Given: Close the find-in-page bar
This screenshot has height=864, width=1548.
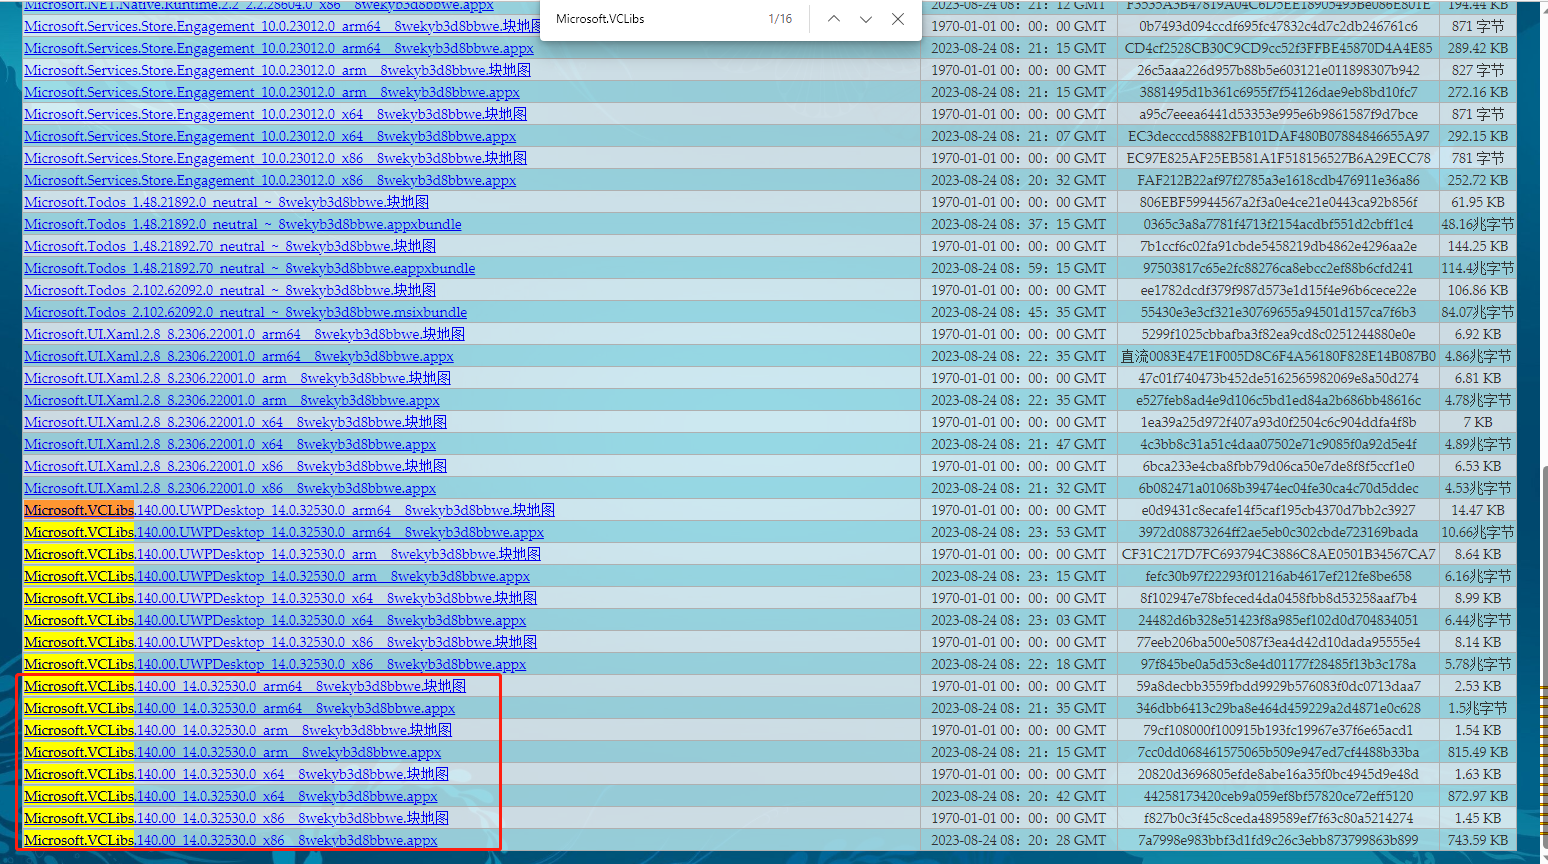Looking at the screenshot, I should tap(898, 19).
